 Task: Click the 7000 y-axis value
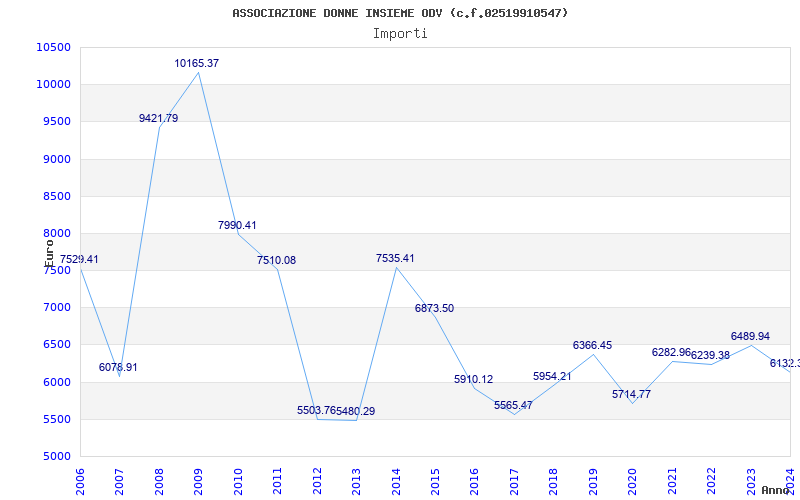coord(56,308)
